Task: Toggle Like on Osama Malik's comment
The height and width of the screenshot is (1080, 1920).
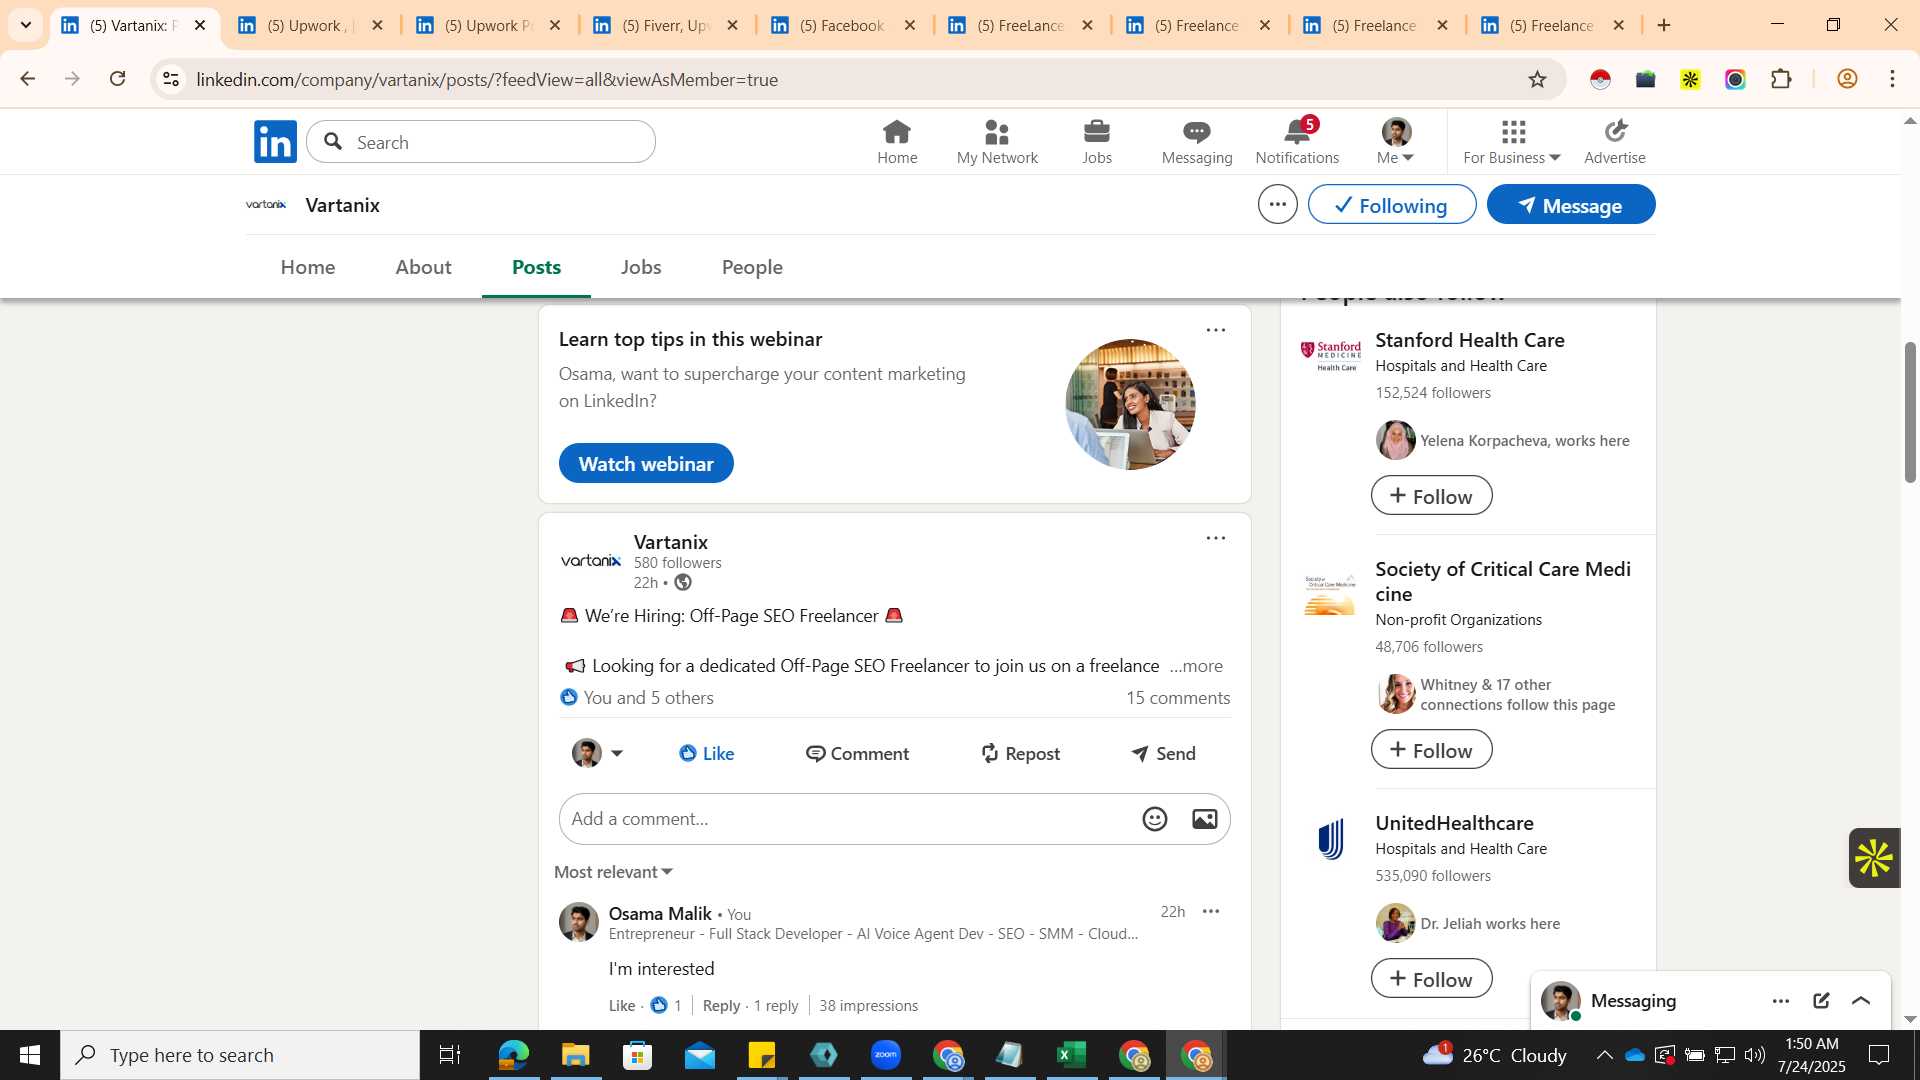Action: pyautogui.click(x=621, y=1006)
